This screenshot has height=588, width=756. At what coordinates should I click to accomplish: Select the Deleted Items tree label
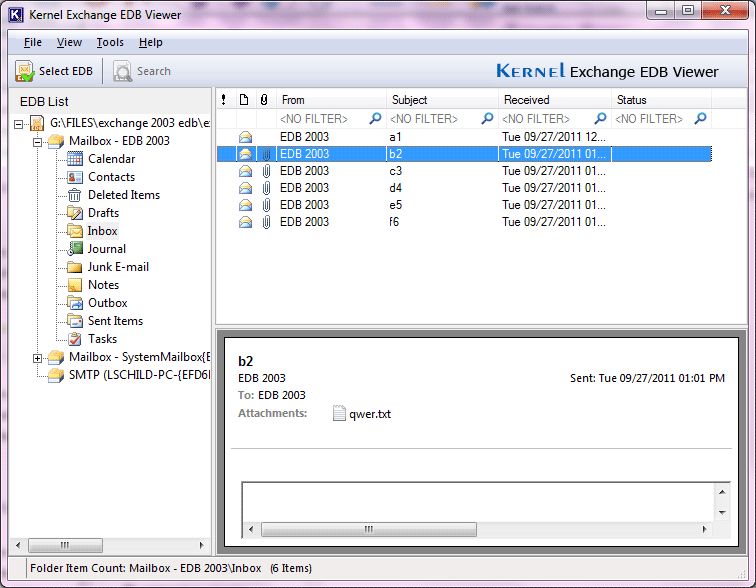(123, 195)
